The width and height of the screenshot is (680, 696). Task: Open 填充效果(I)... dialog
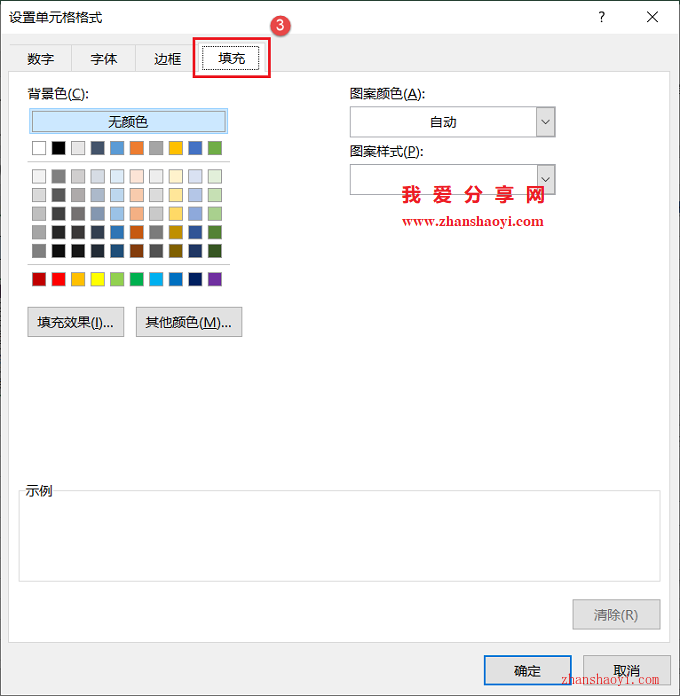(75, 322)
